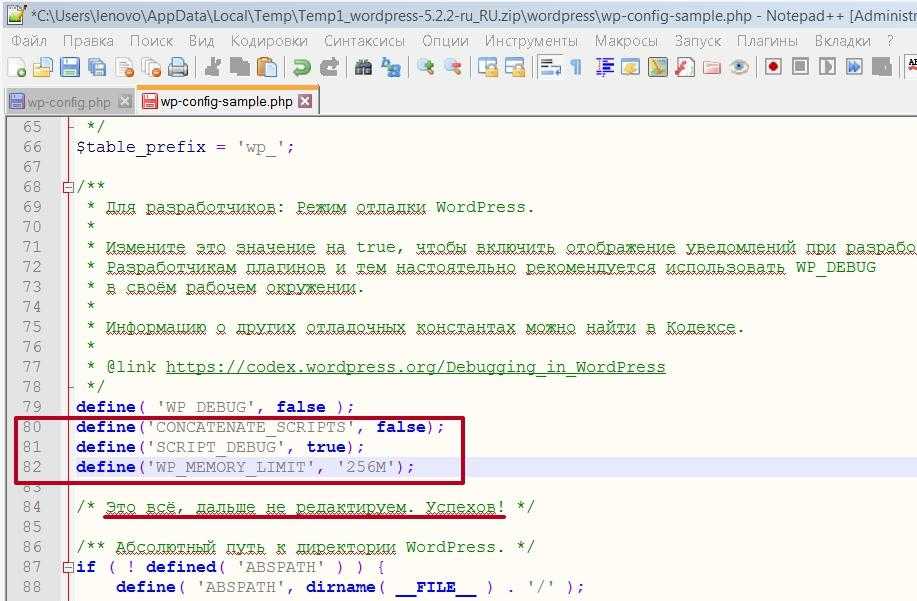Open the Кодировки menu
This screenshot has height=601, width=917.
pyautogui.click(x=269, y=41)
